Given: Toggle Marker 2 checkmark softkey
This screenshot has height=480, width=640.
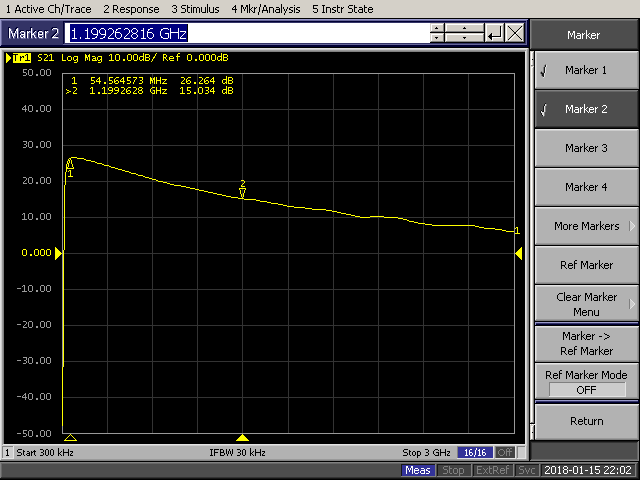Looking at the screenshot, I should (586, 109).
